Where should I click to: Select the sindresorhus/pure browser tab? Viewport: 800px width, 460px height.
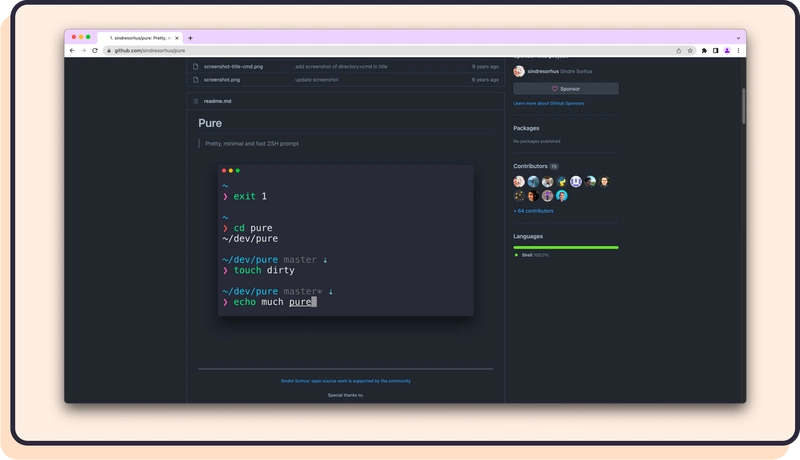pyautogui.click(x=139, y=38)
